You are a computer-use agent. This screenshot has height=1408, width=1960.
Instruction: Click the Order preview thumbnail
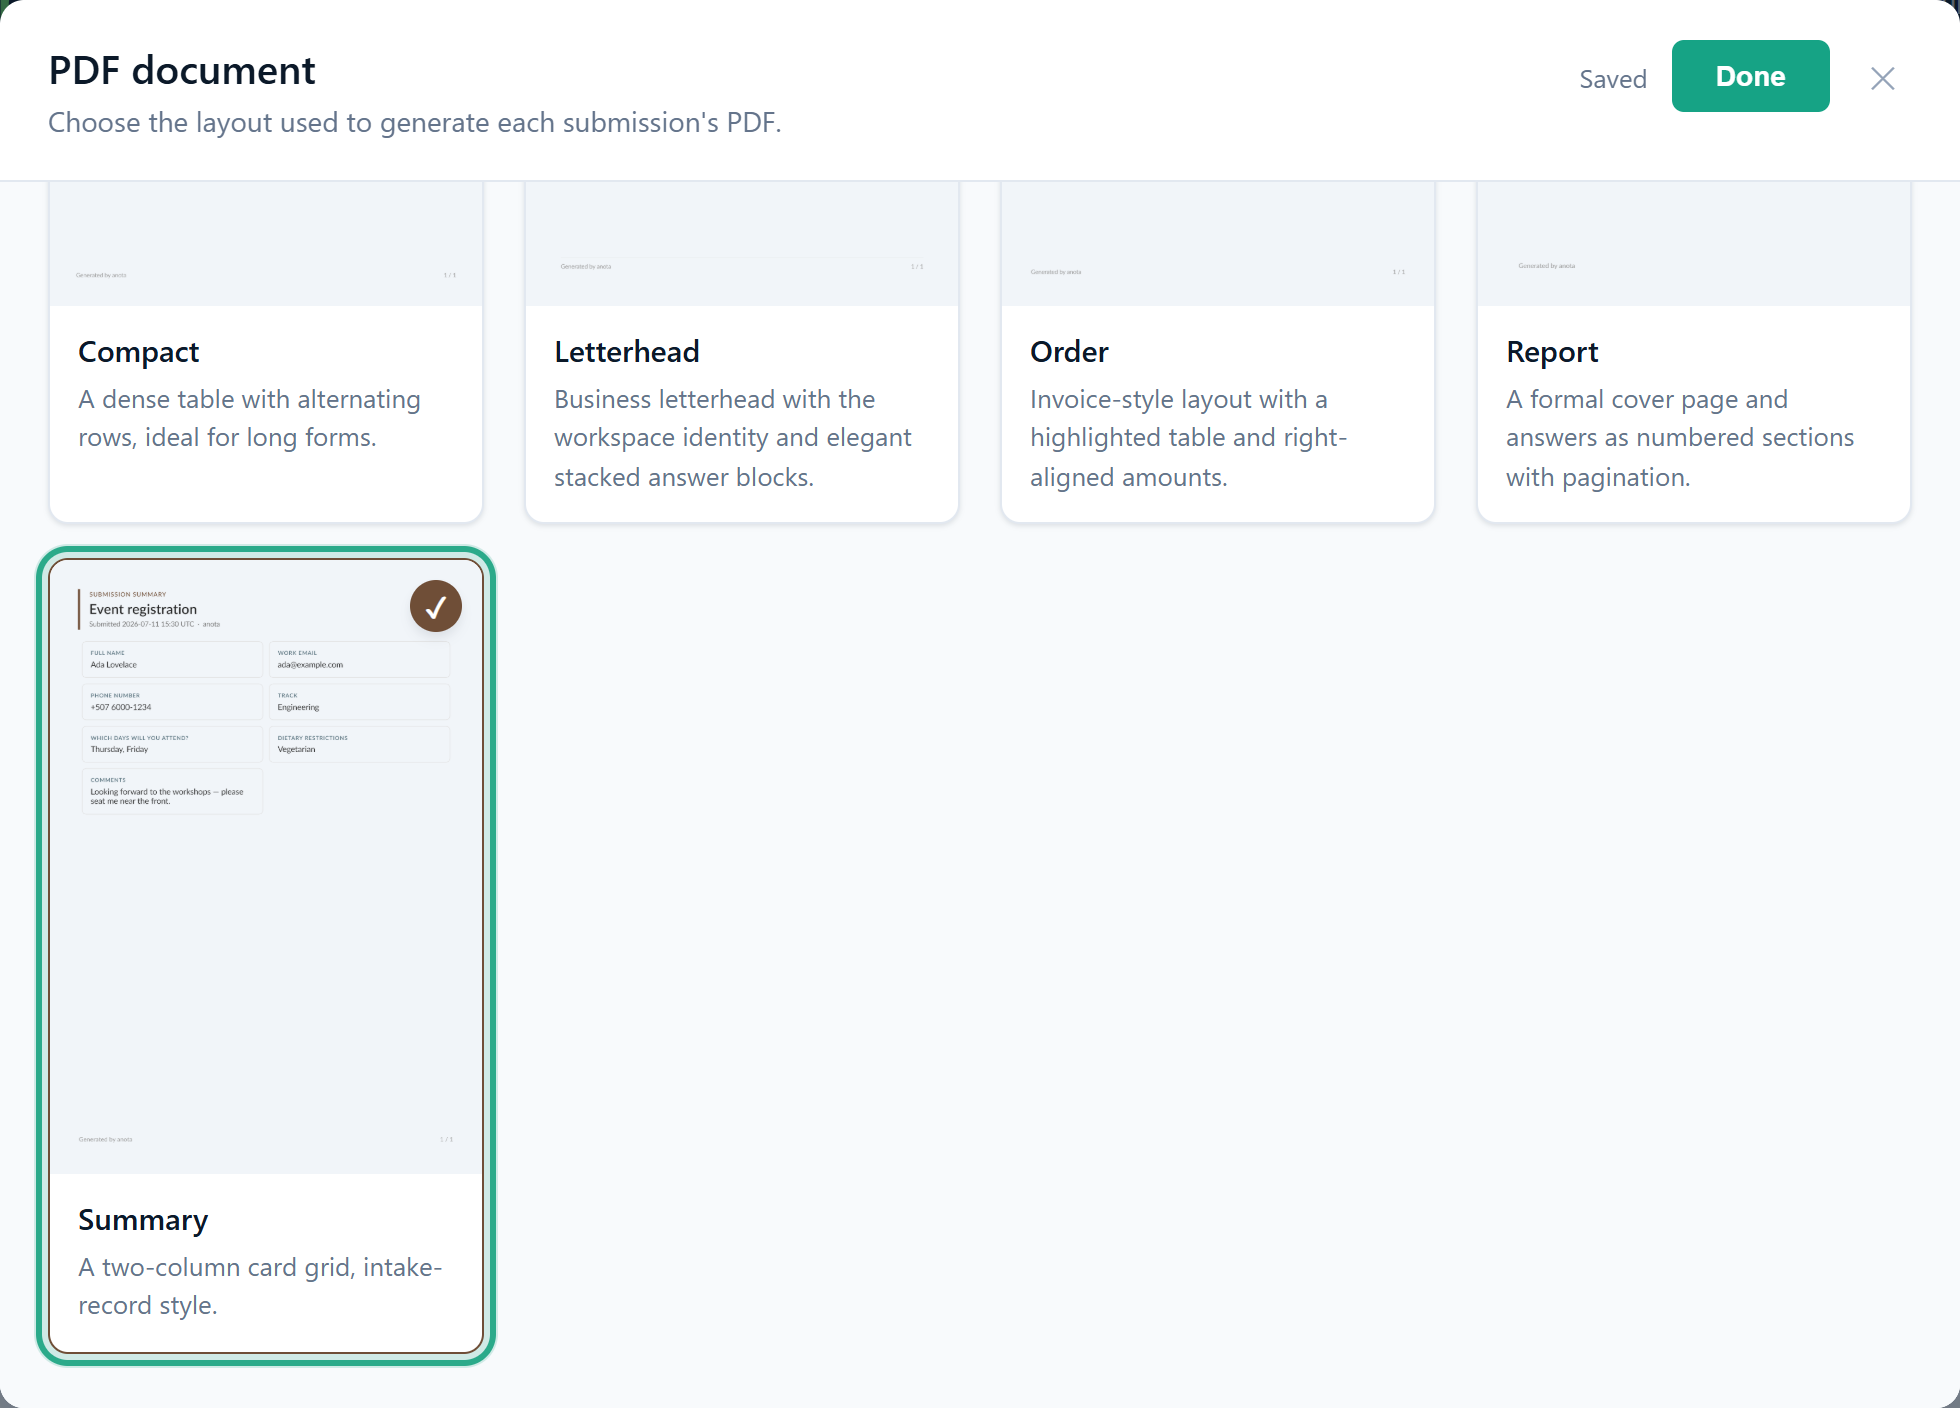[x=1218, y=244]
